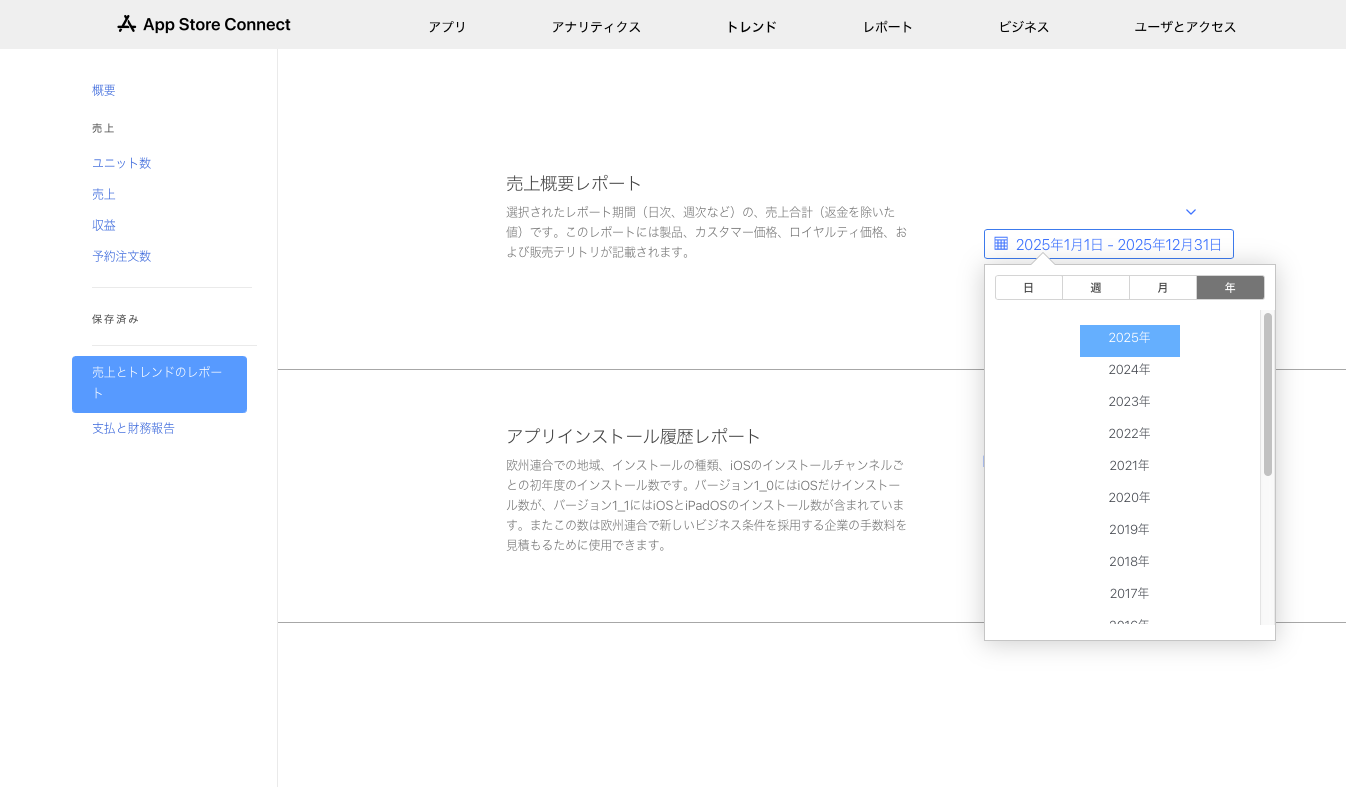Choose 2024年 from the year list

point(1129,370)
